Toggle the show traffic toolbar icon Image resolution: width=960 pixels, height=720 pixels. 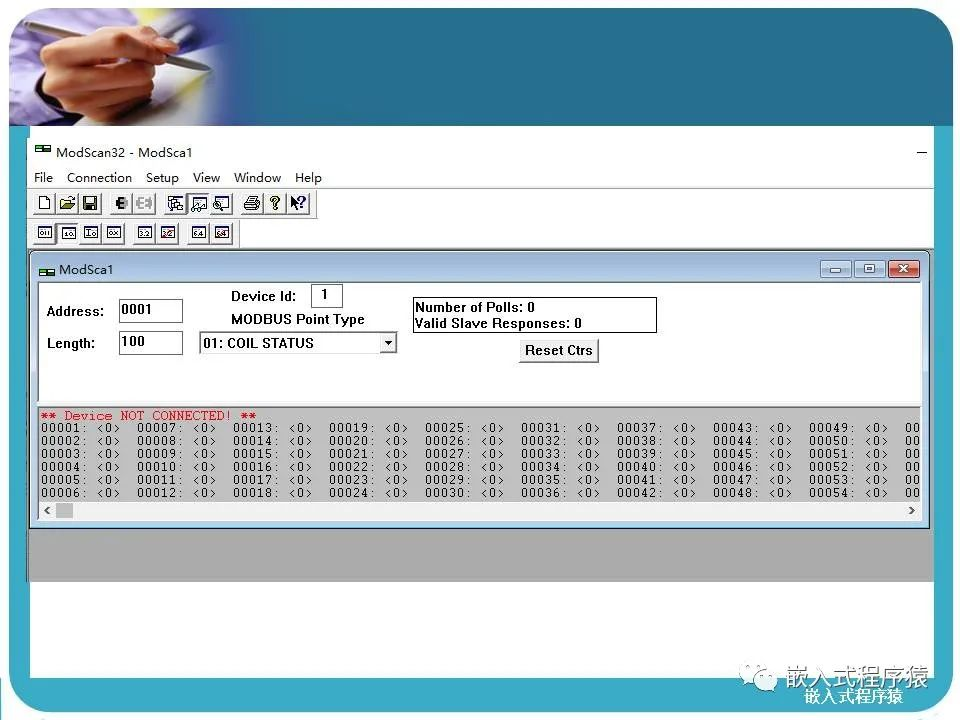(222, 203)
